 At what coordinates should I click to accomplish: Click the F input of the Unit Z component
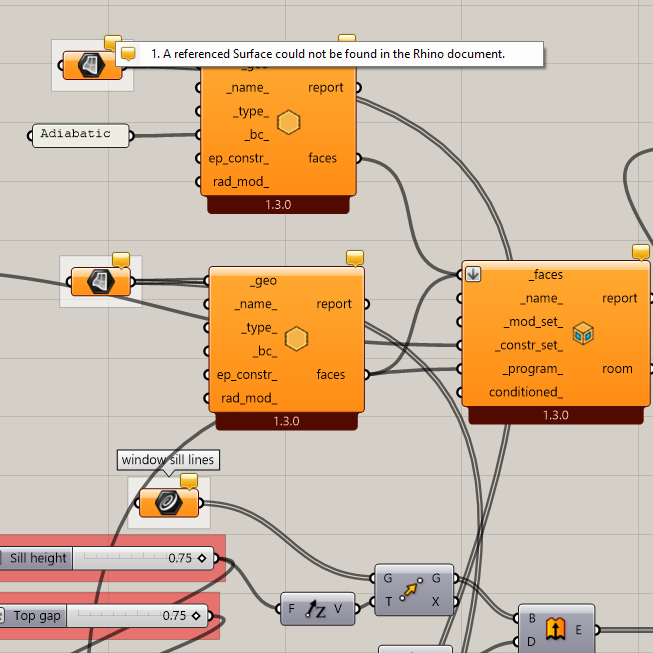pyautogui.click(x=291, y=609)
